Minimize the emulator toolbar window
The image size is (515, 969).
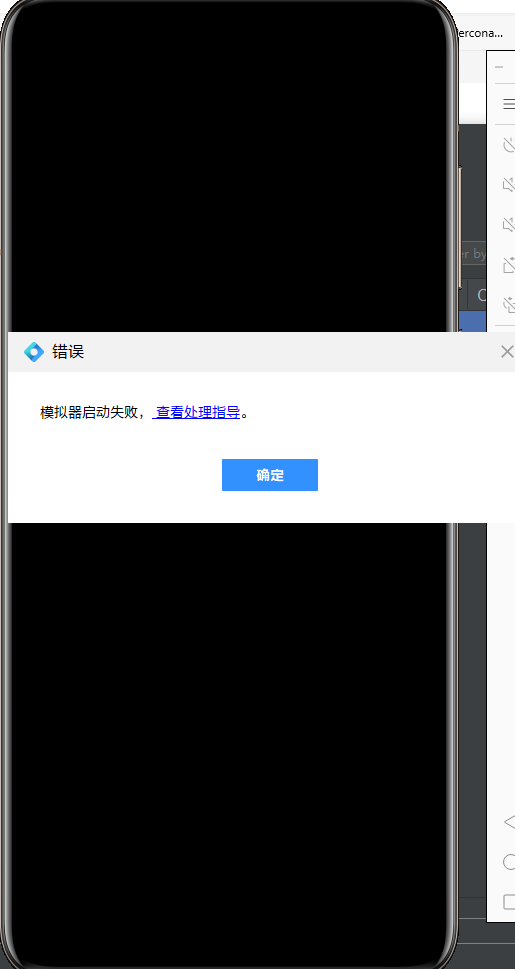pyautogui.click(x=499, y=67)
